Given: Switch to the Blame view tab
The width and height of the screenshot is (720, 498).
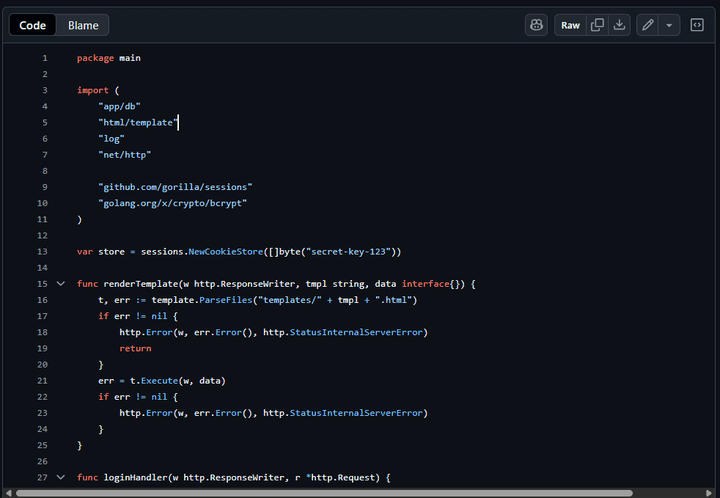Looking at the screenshot, I should (x=83, y=25).
